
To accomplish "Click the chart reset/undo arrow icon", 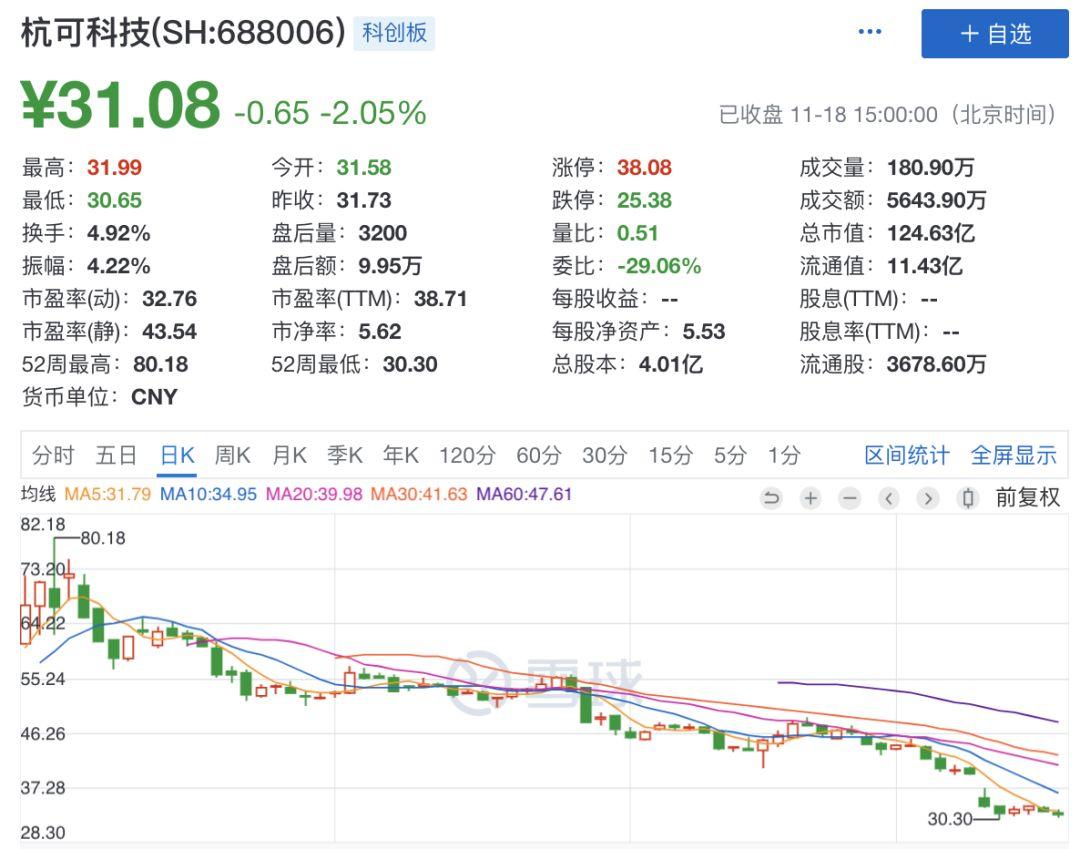I will (772, 498).
